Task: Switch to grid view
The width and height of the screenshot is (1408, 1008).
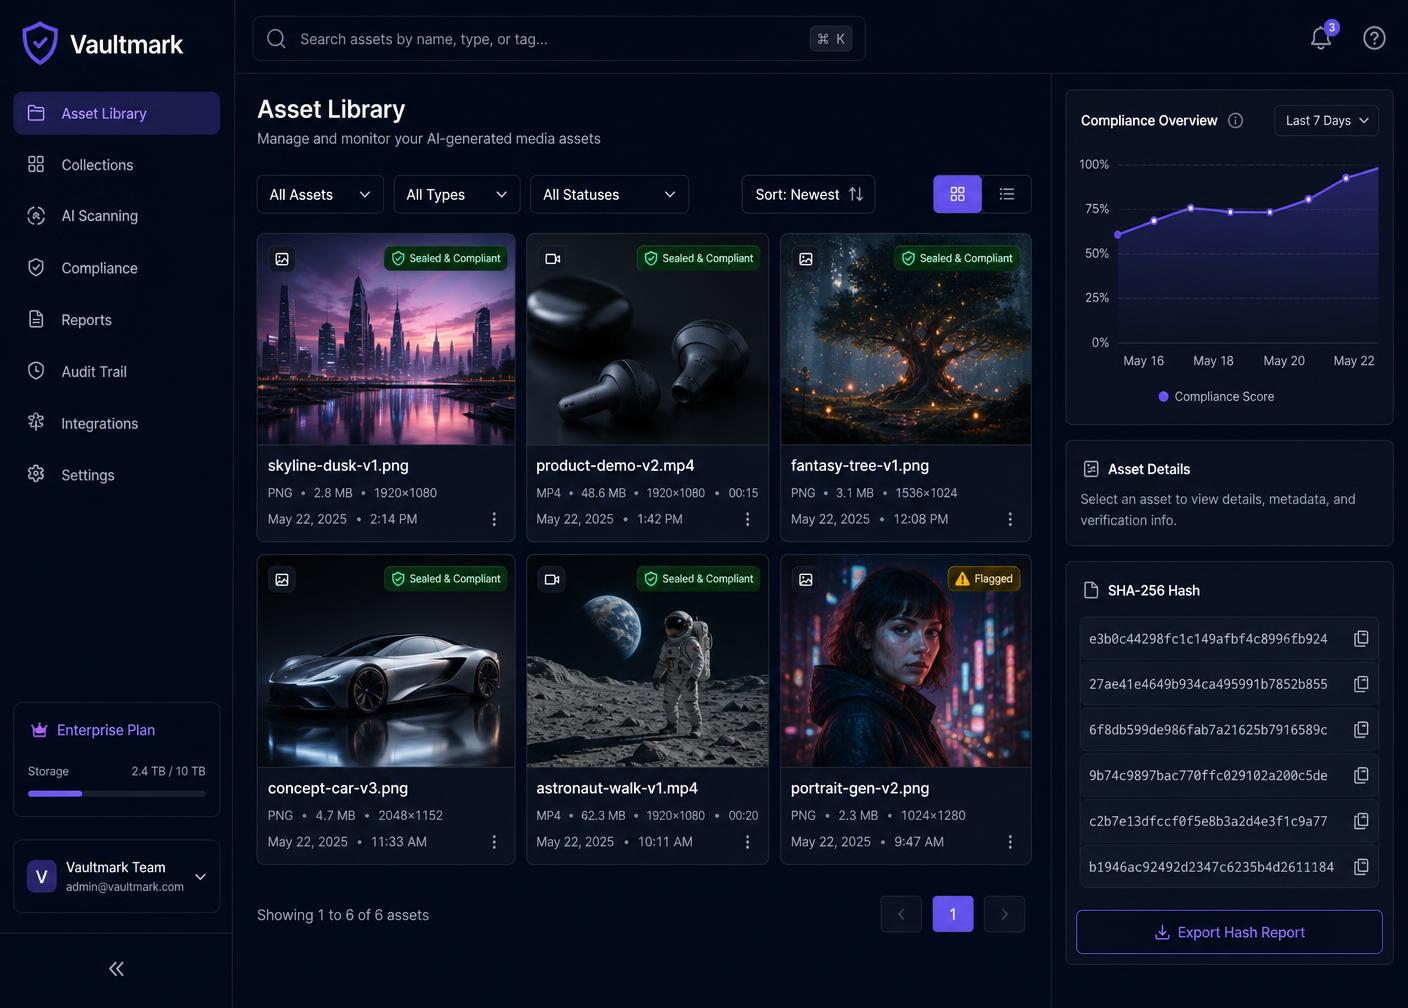Action: click(x=957, y=194)
